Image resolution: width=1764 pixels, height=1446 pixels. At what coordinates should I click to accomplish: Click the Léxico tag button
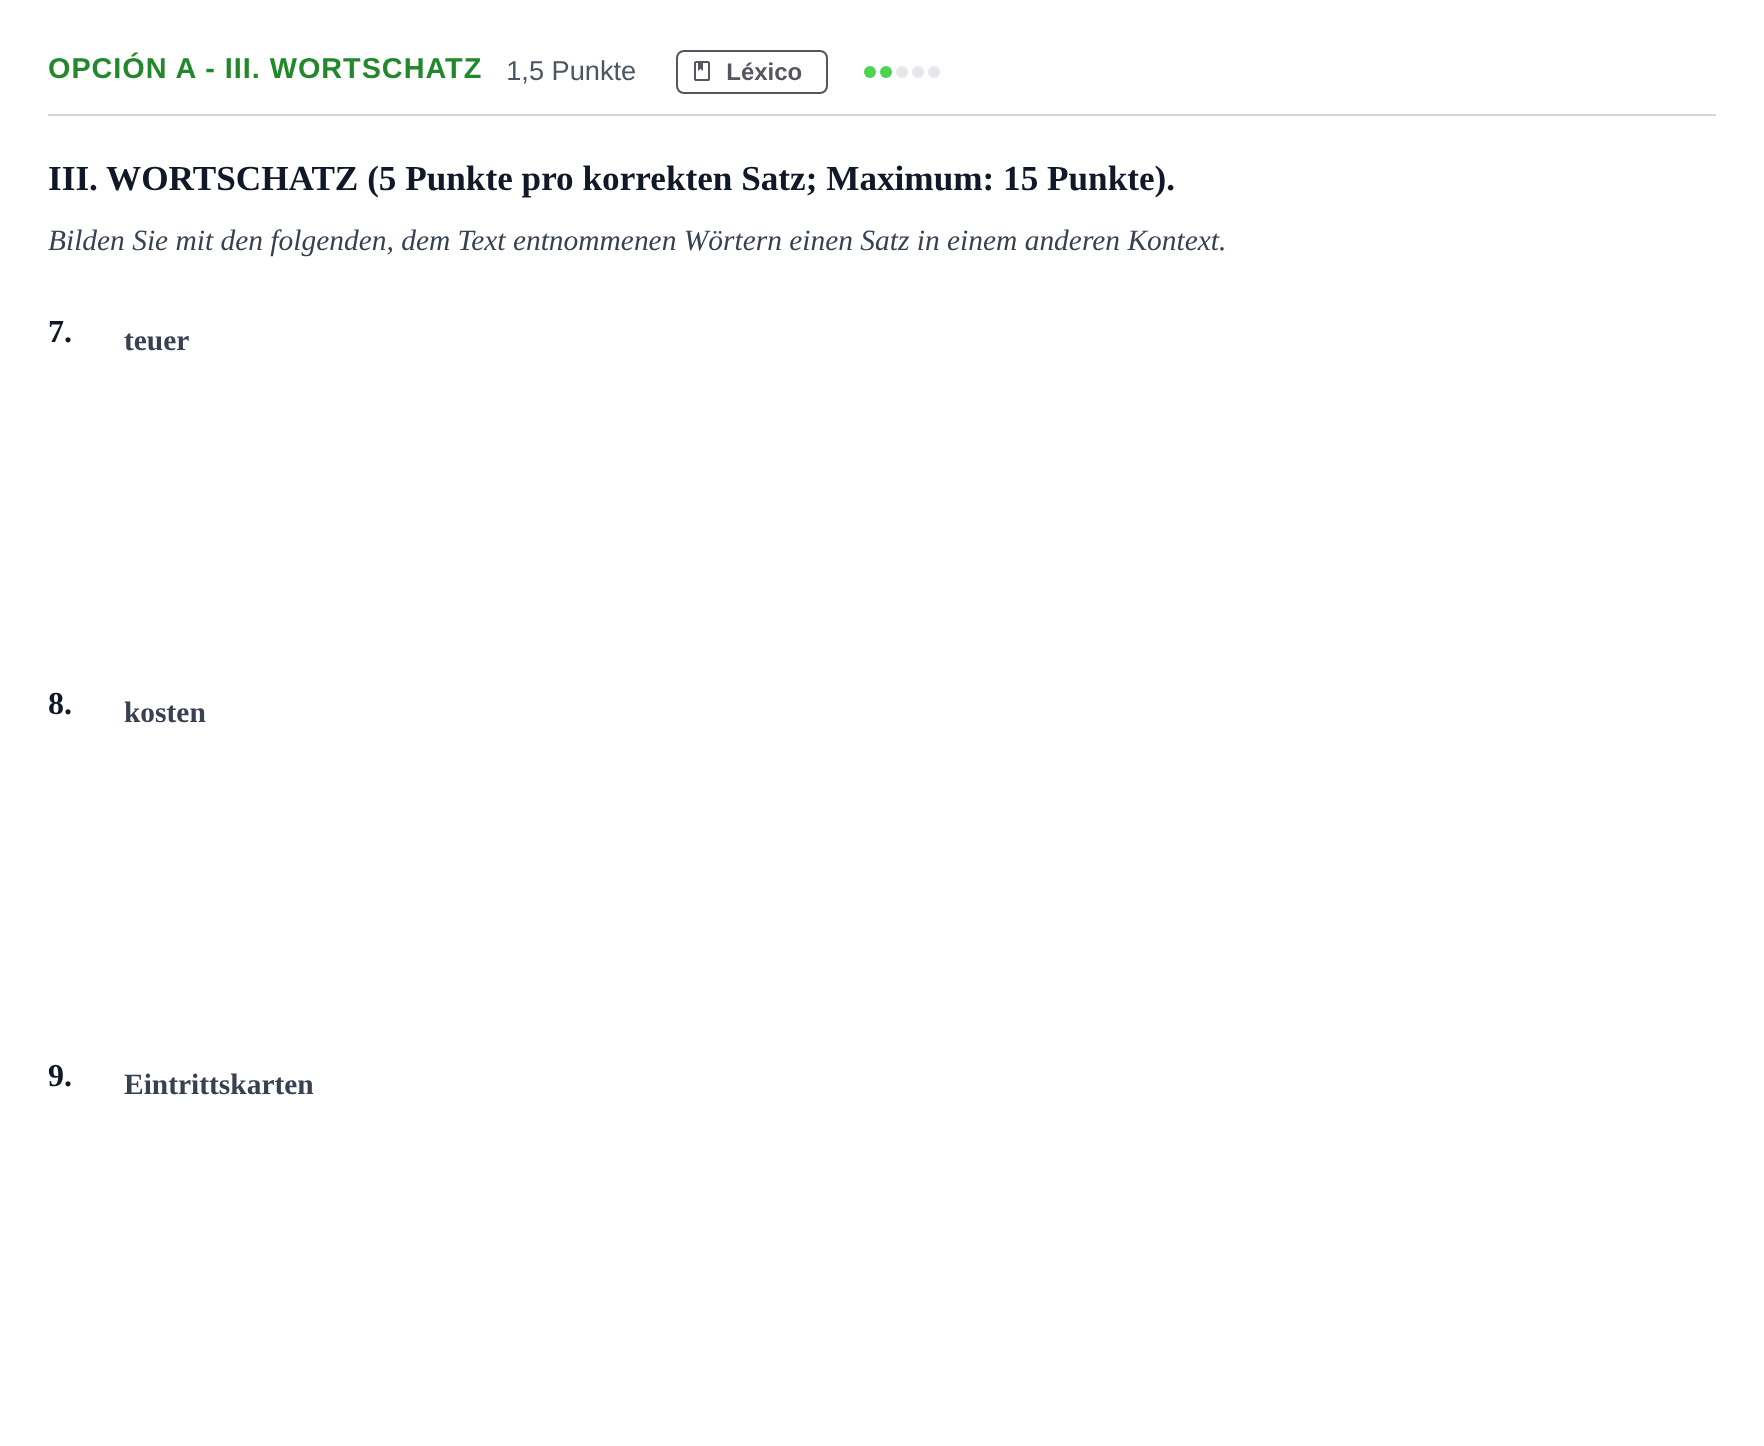(x=751, y=72)
